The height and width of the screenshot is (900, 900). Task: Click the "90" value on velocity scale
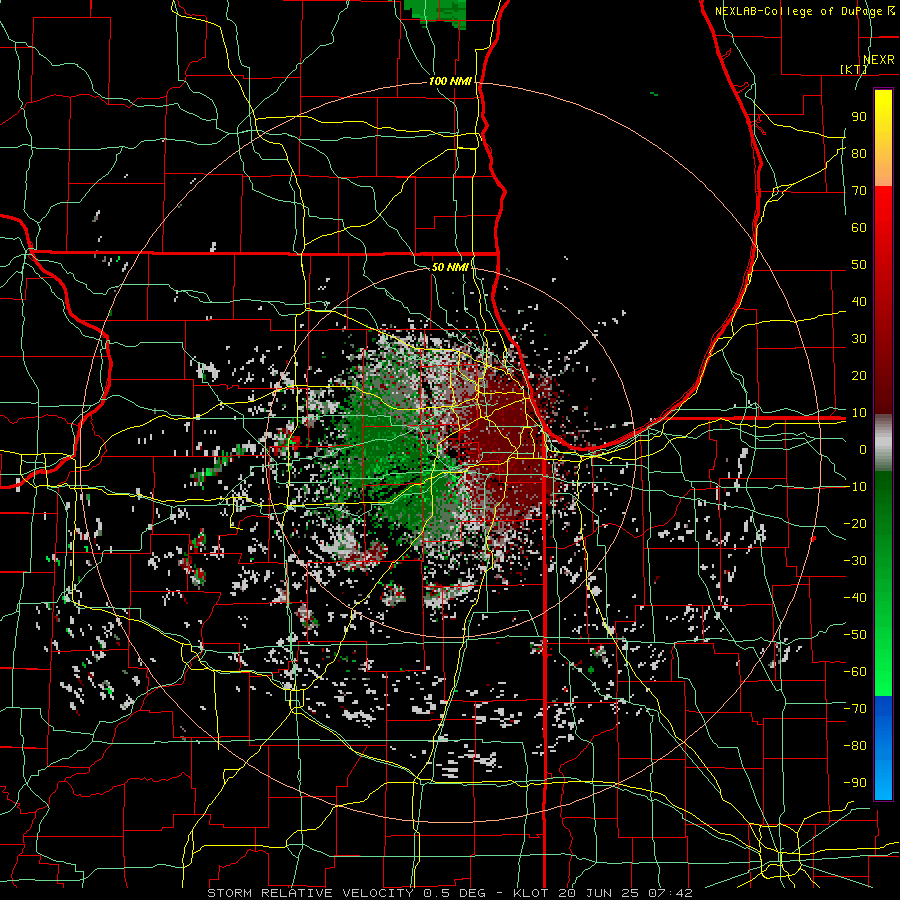pyautogui.click(x=859, y=117)
